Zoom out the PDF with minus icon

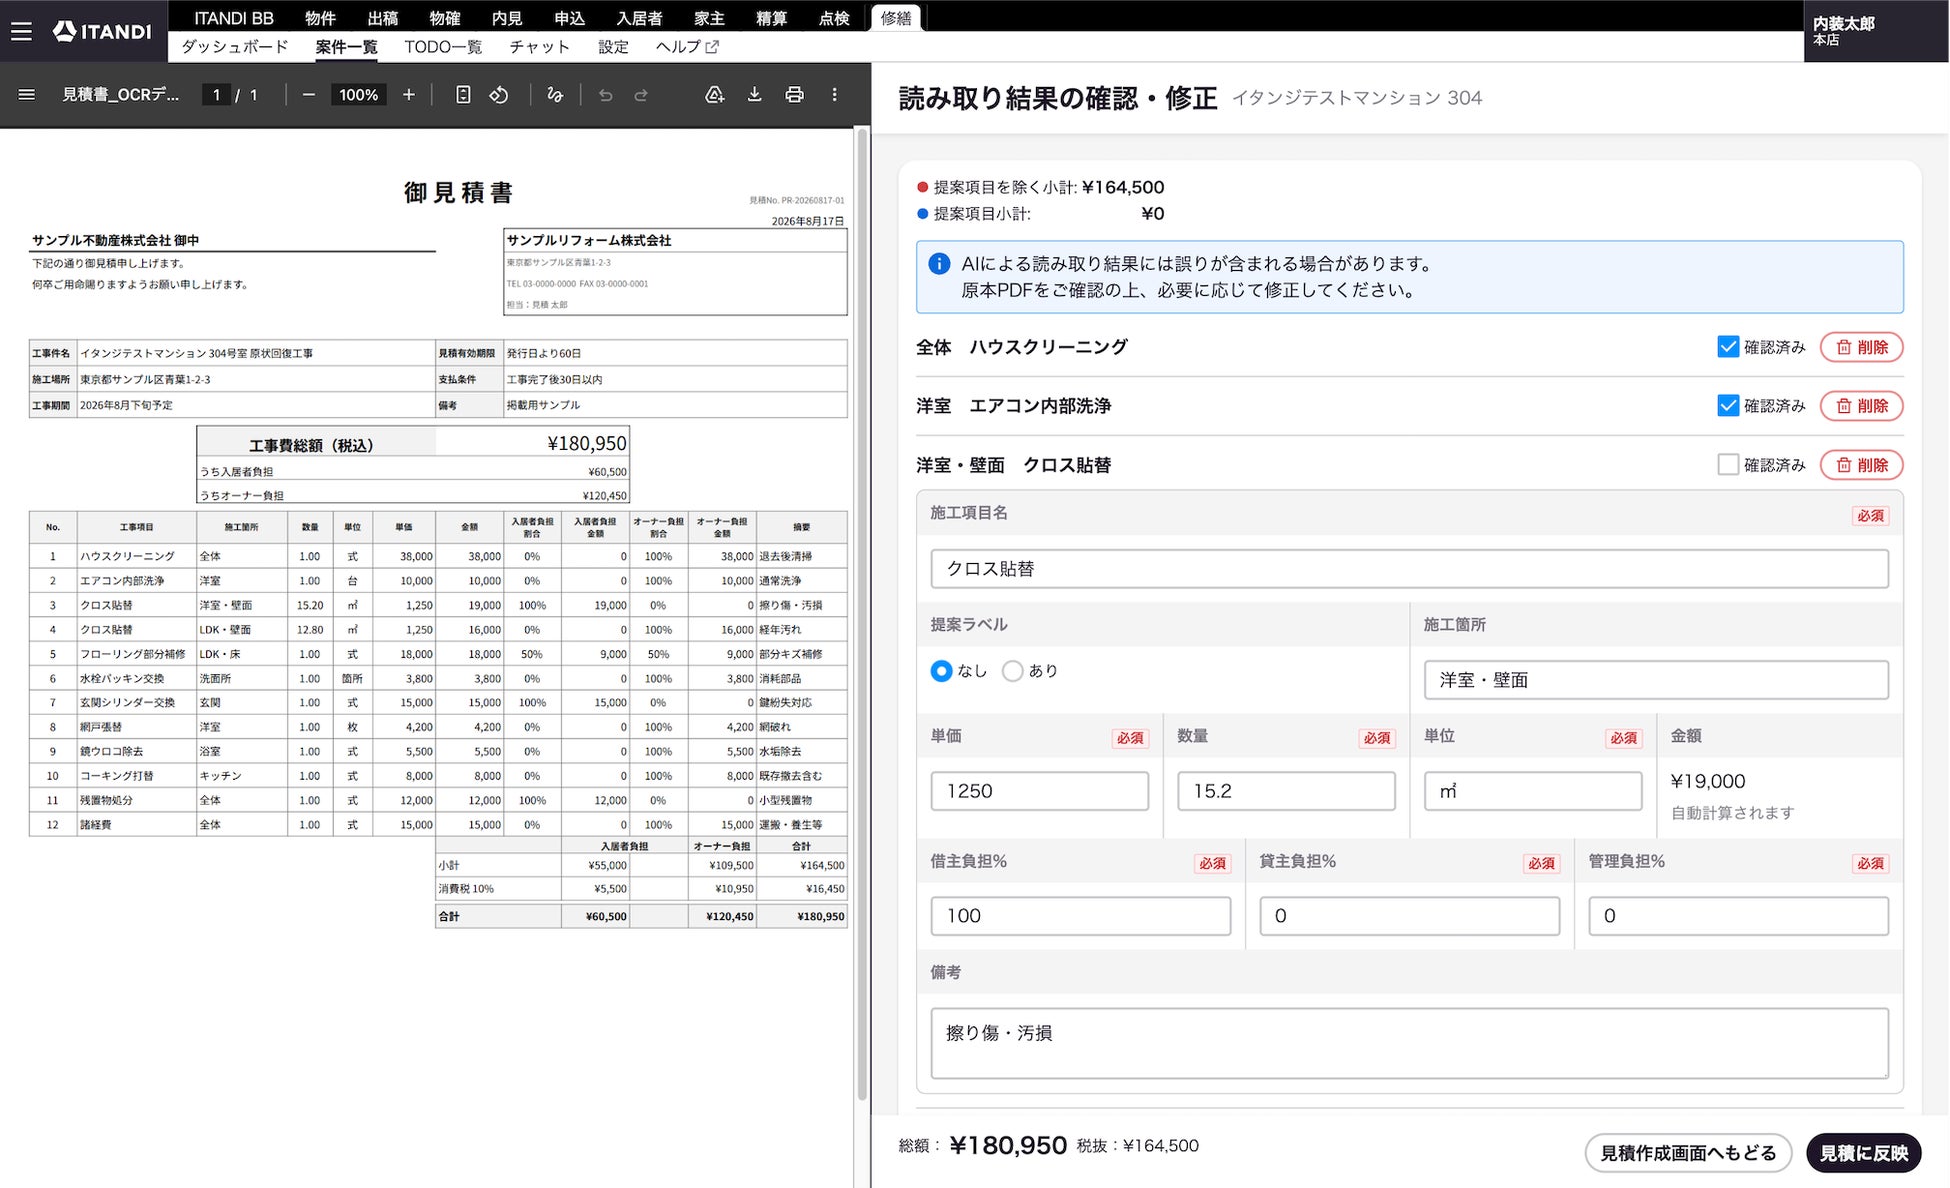point(308,95)
